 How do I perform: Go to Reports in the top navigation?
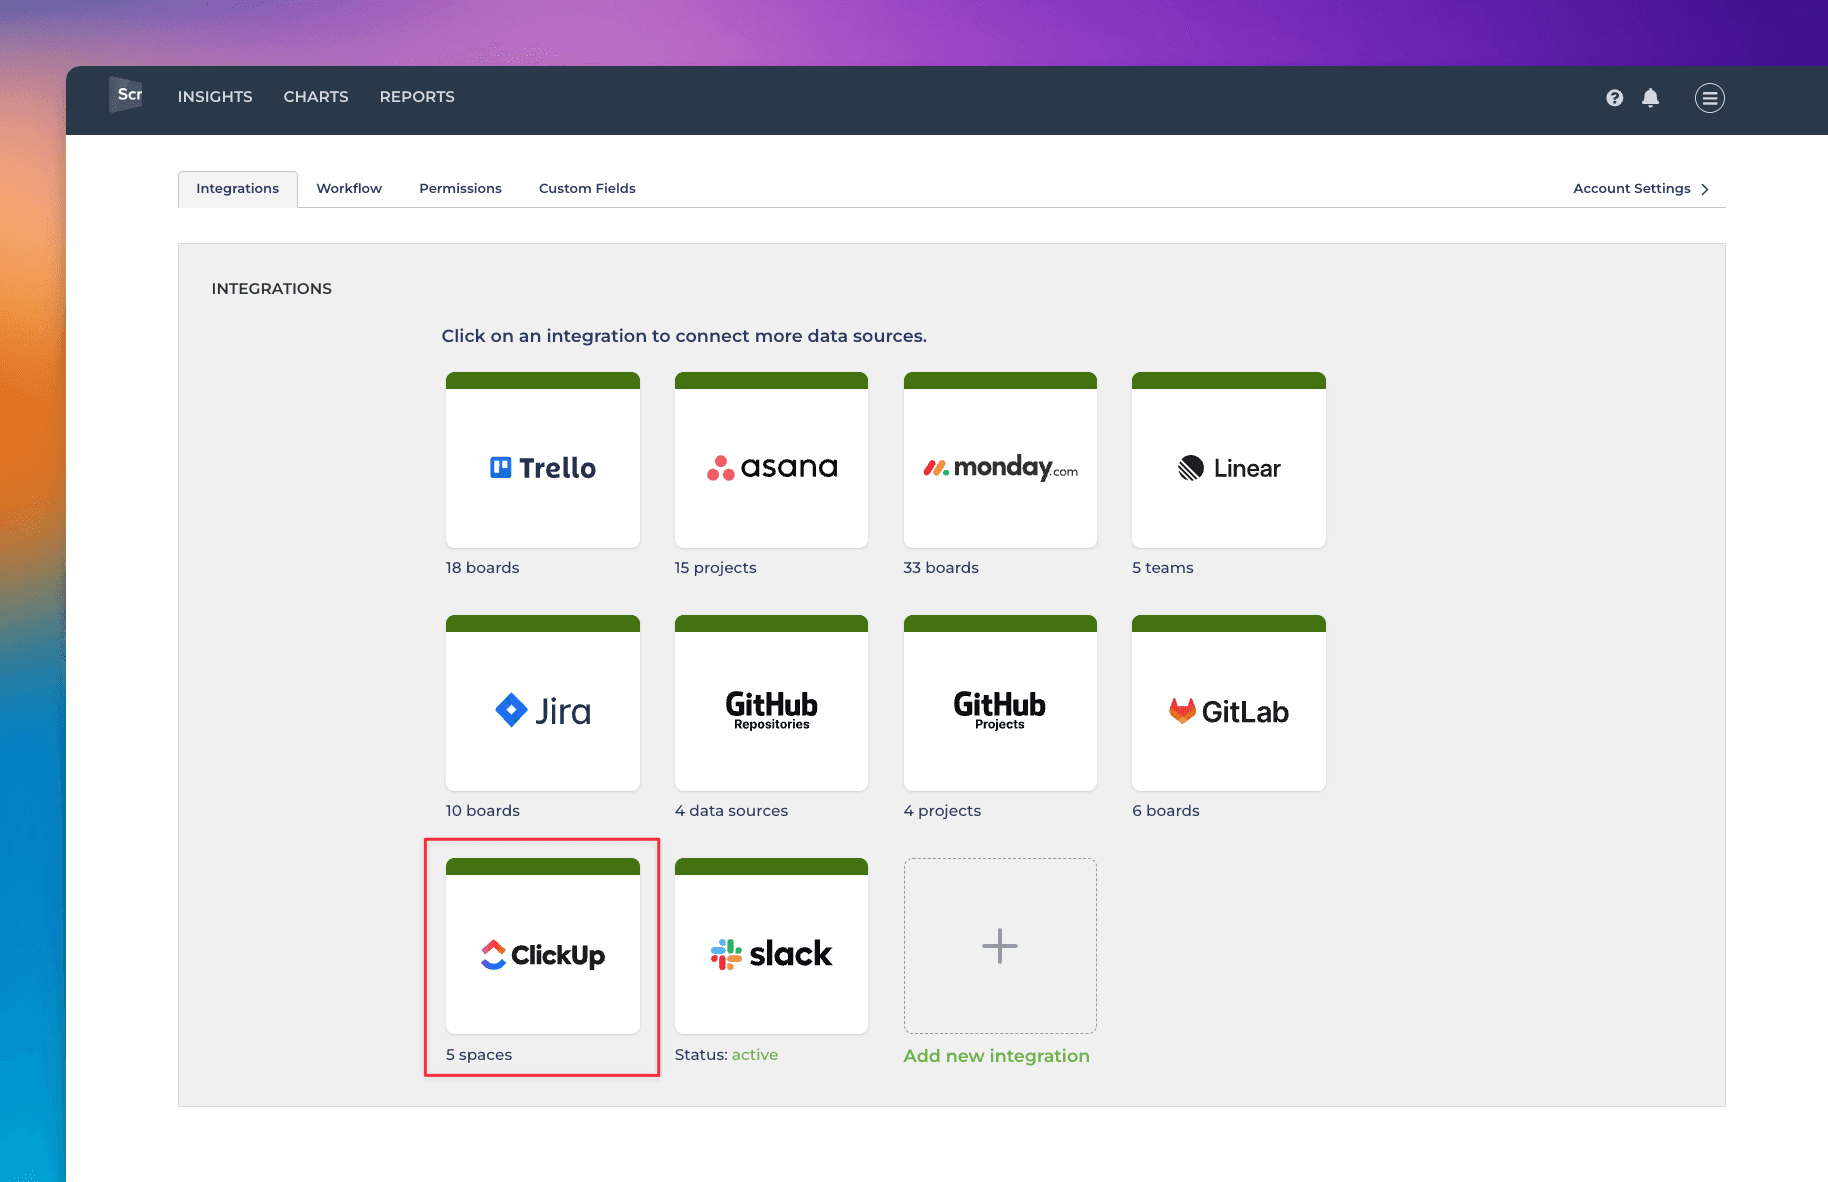417,97
